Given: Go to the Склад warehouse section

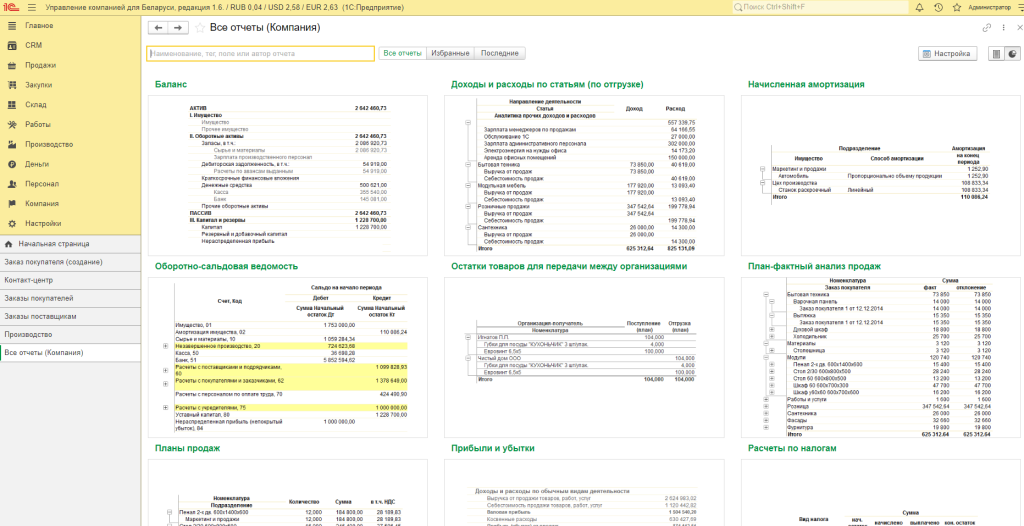Looking at the screenshot, I should pyautogui.click(x=36, y=104).
